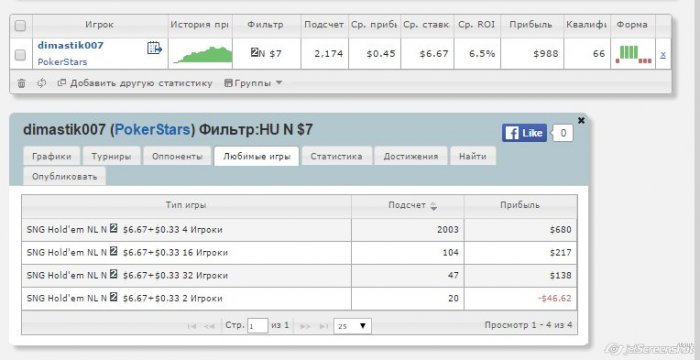Viewport: 700px width, 360px height.
Task: Switch to the Оппоненты tab
Action: (177, 156)
